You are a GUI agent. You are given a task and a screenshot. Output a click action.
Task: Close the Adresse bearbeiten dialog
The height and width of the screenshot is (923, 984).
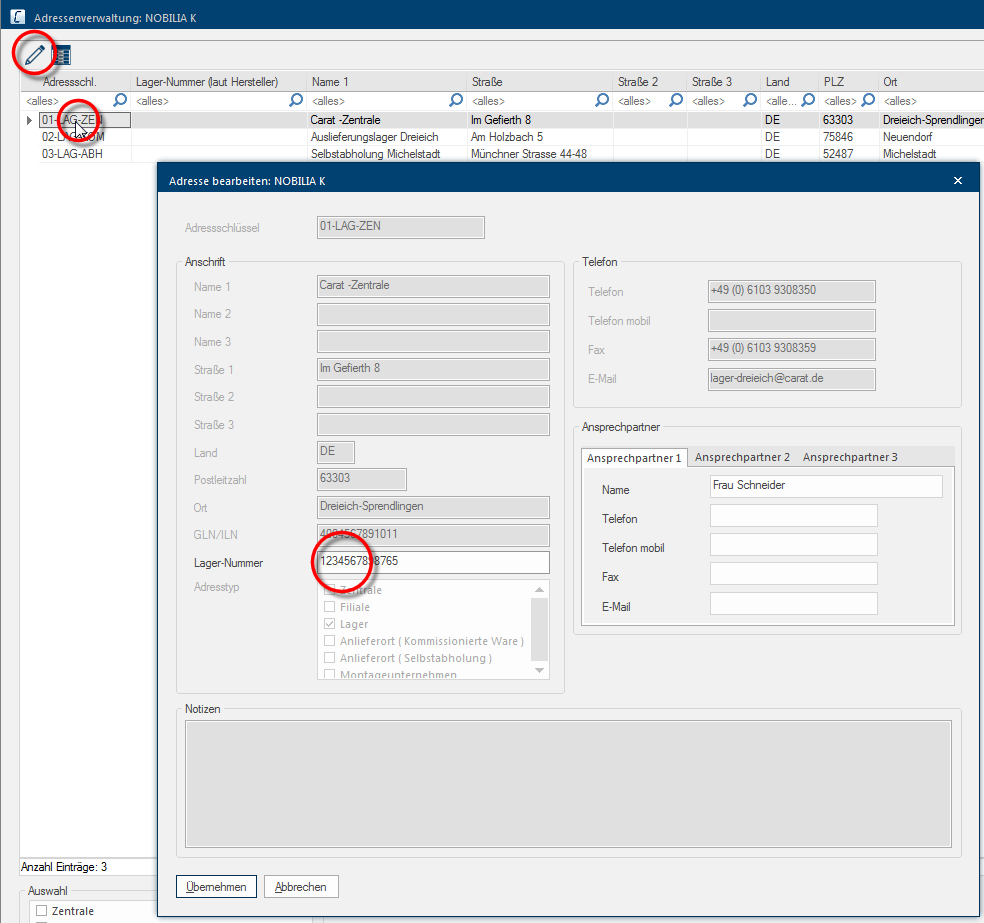coord(958,180)
